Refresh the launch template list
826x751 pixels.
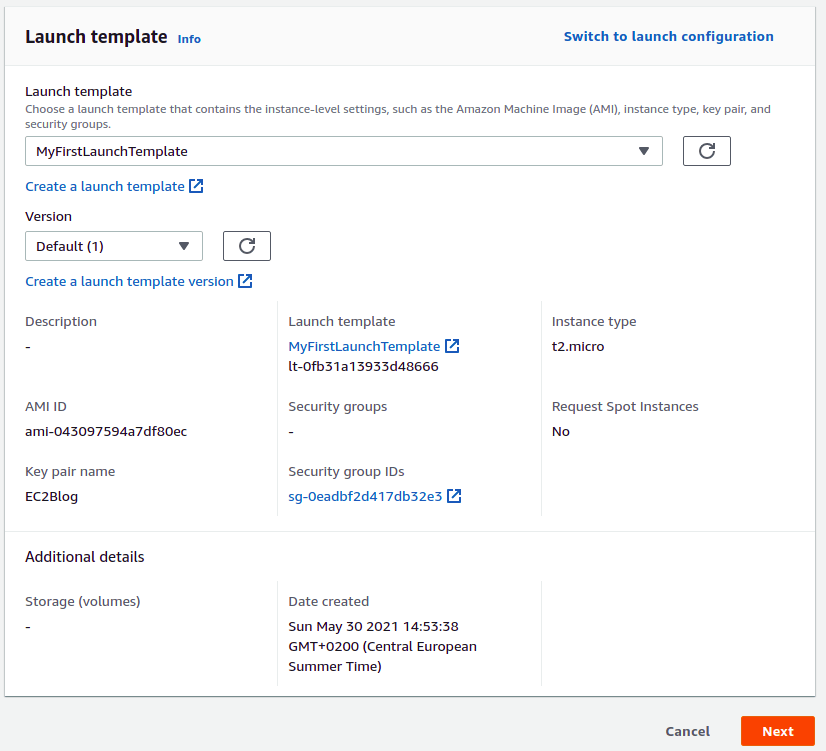(x=706, y=151)
